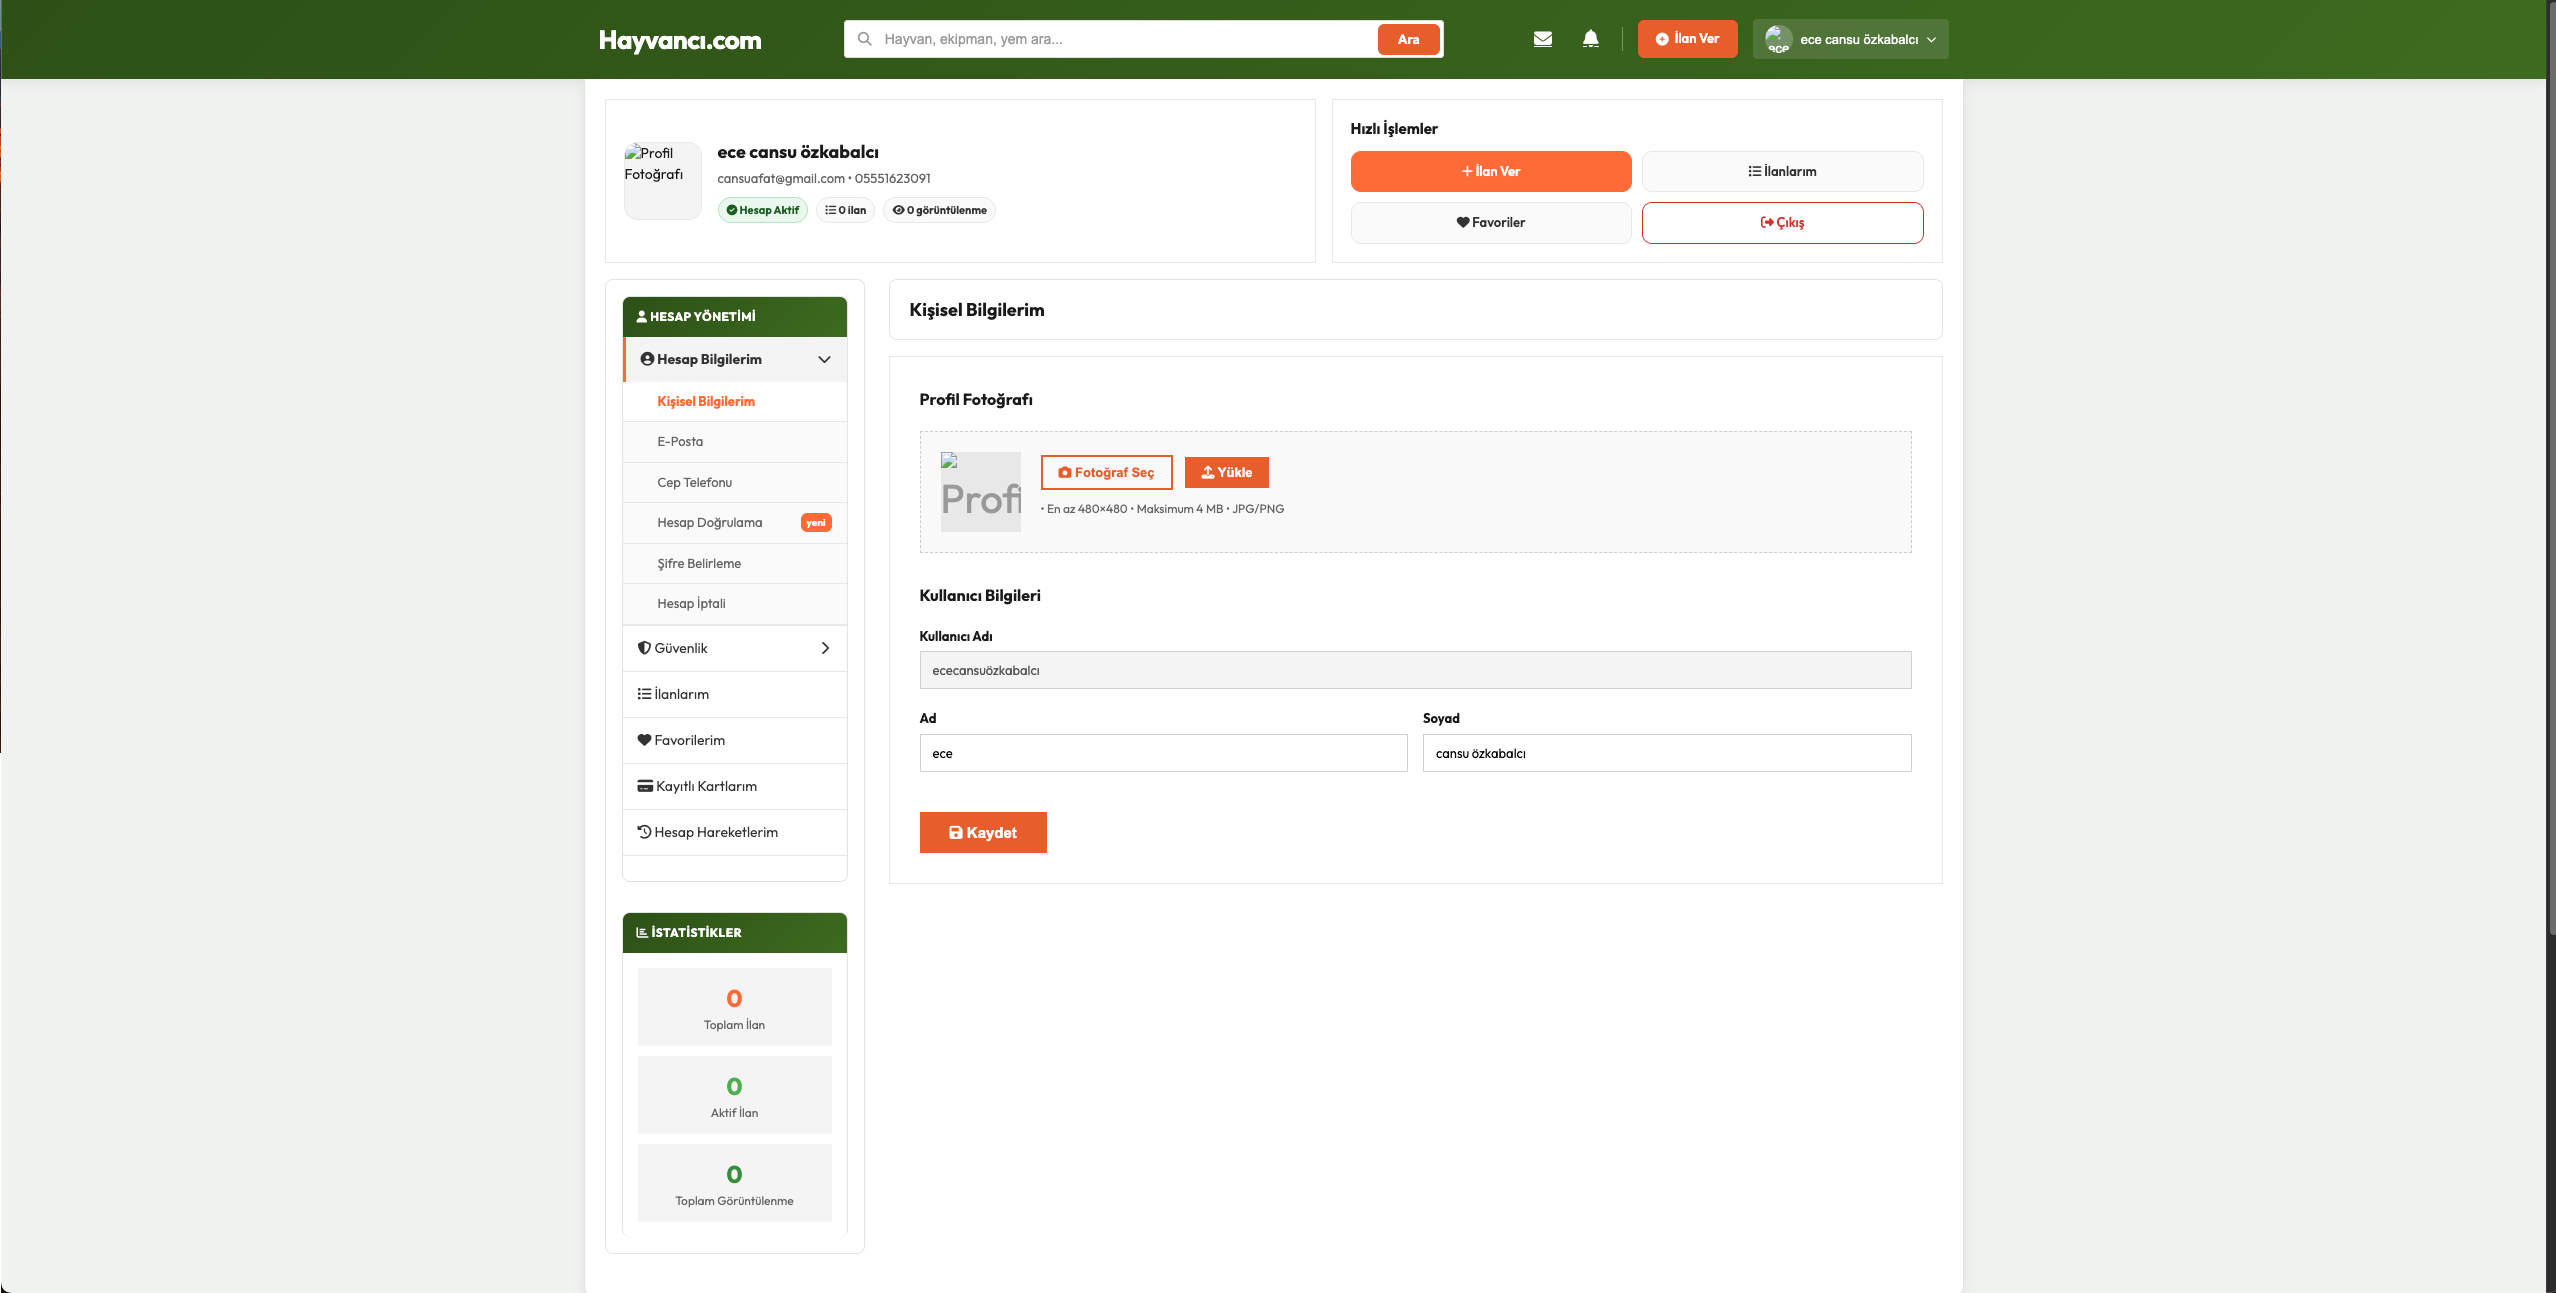Viewport: 2556px width, 1293px height.
Task: Click the profile photo preview thumbnail
Action: tap(980, 491)
